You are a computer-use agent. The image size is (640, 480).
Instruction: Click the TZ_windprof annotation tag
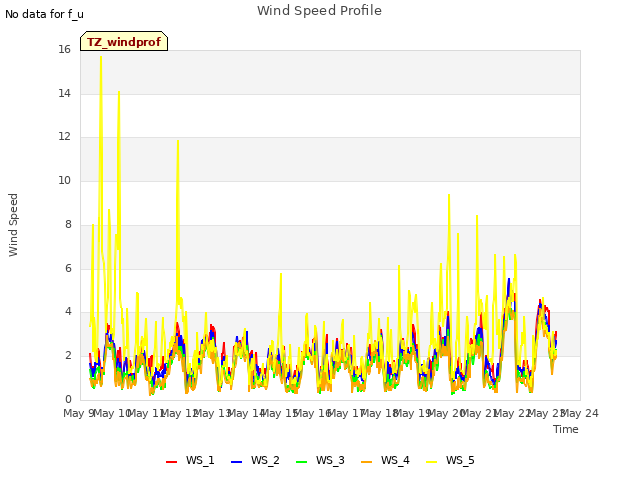pos(124,41)
